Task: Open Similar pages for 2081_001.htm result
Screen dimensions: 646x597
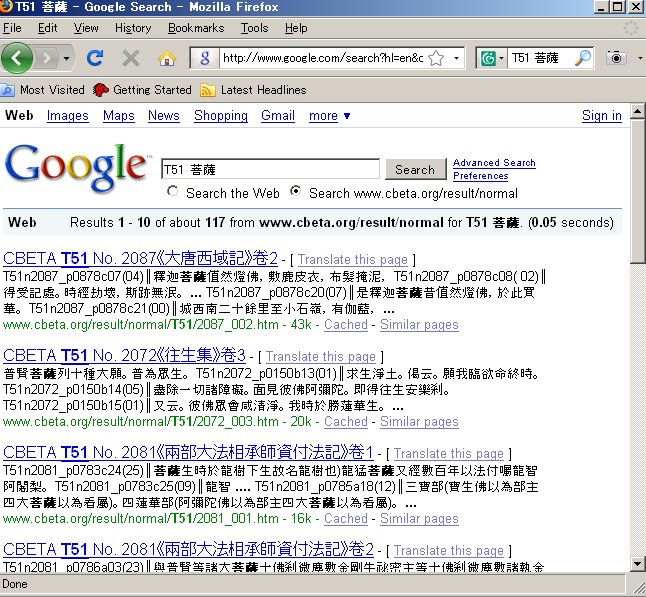Action: click(x=419, y=519)
